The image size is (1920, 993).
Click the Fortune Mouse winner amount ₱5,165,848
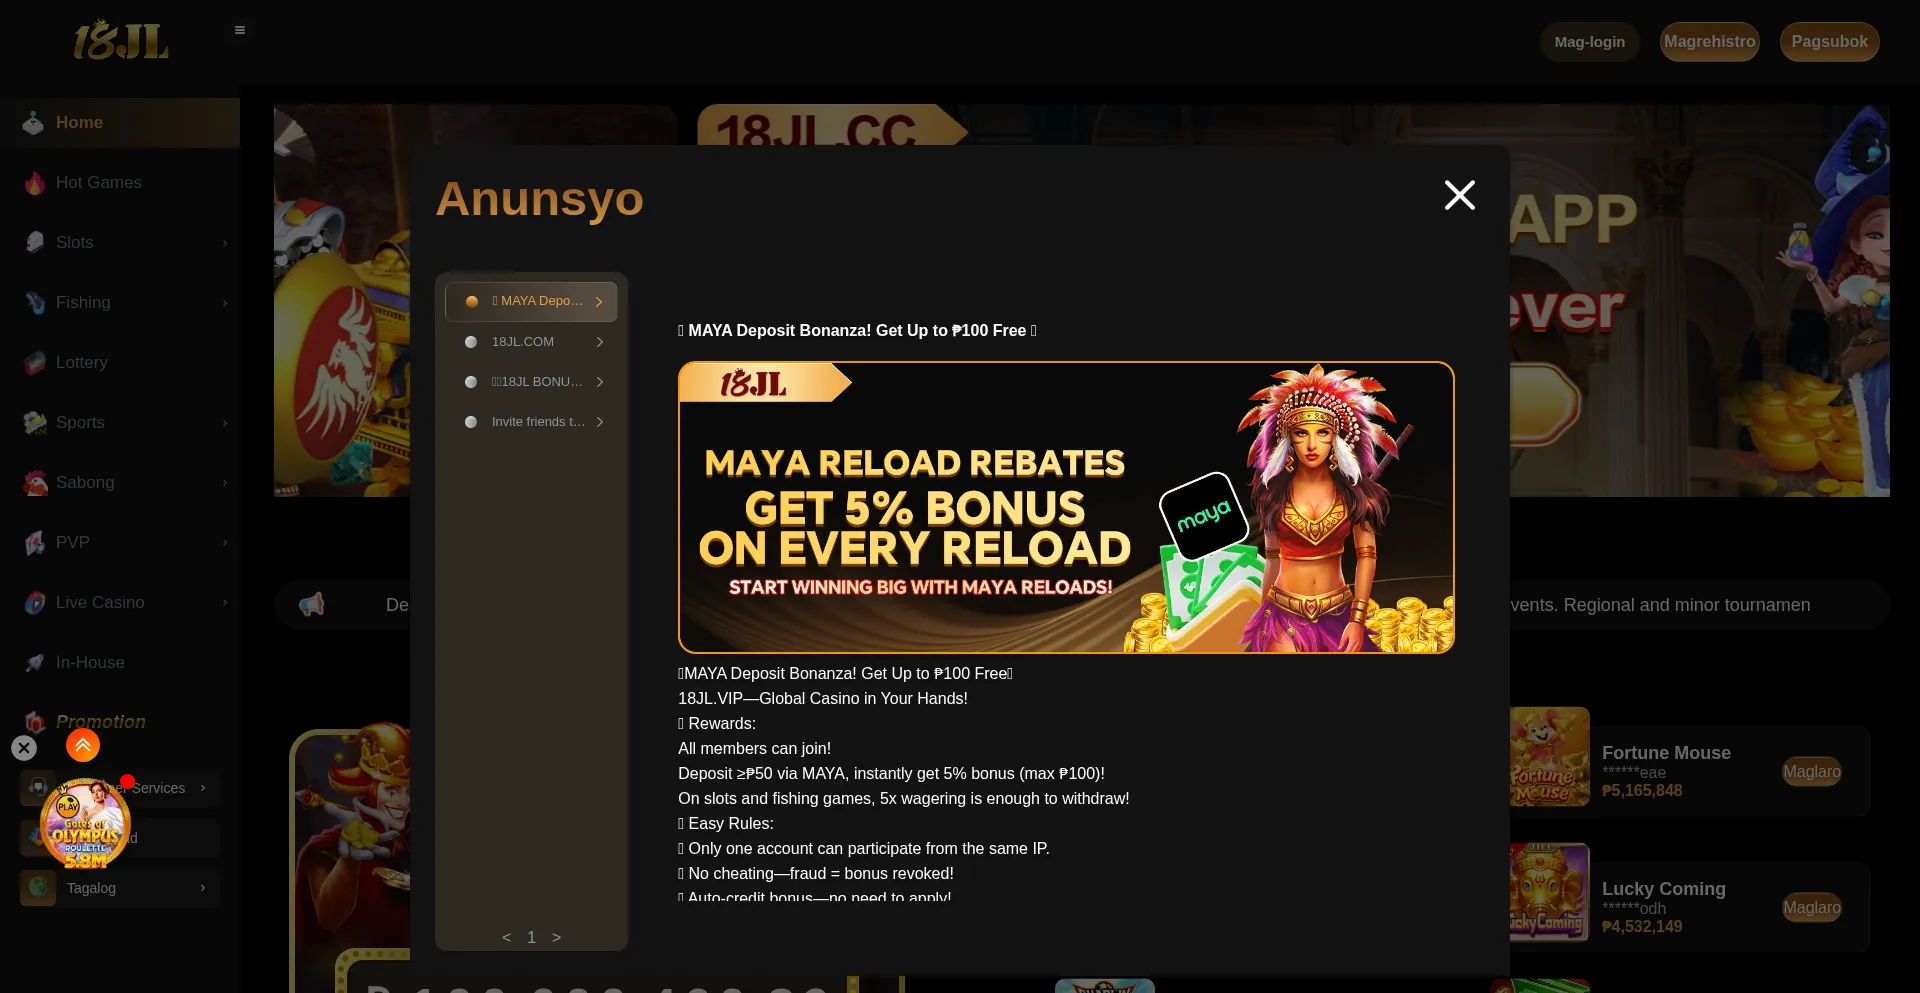coord(1642,791)
